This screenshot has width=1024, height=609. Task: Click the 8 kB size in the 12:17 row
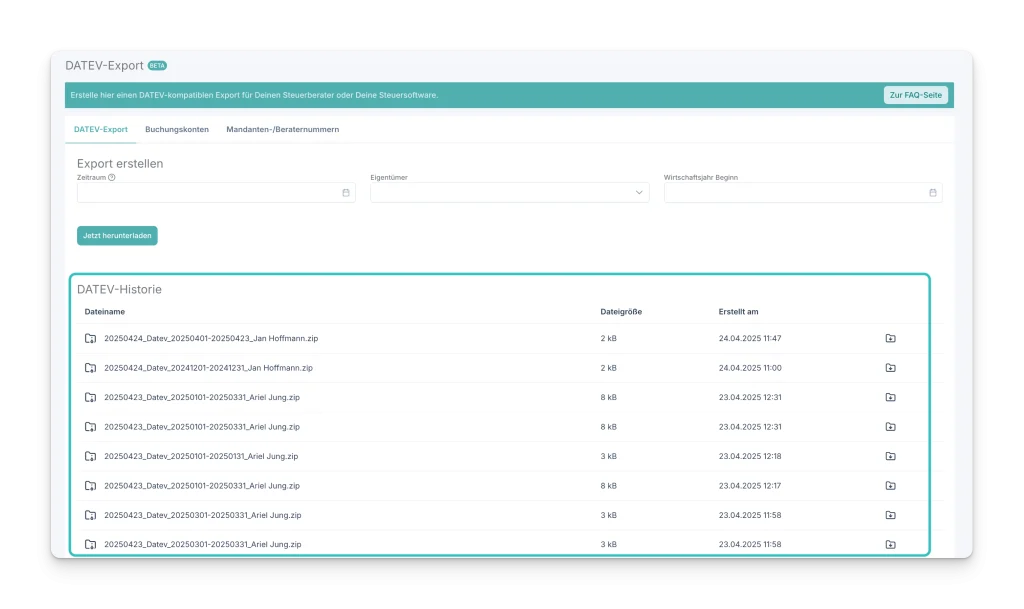tap(608, 485)
